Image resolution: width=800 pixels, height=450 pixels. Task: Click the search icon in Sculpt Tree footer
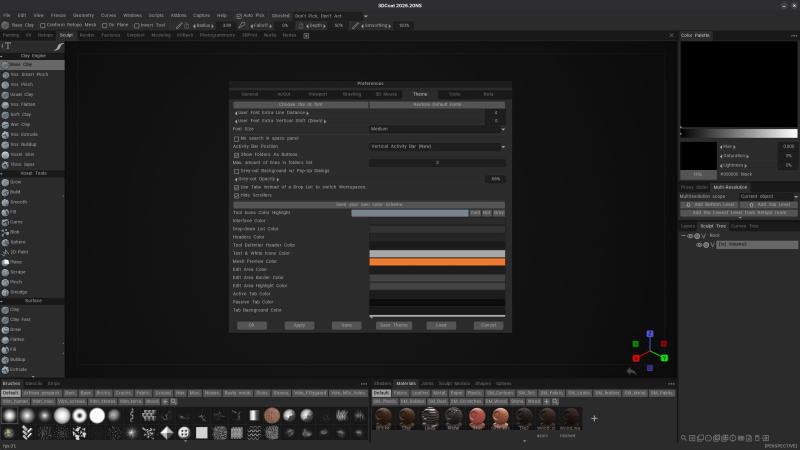coord(684,438)
